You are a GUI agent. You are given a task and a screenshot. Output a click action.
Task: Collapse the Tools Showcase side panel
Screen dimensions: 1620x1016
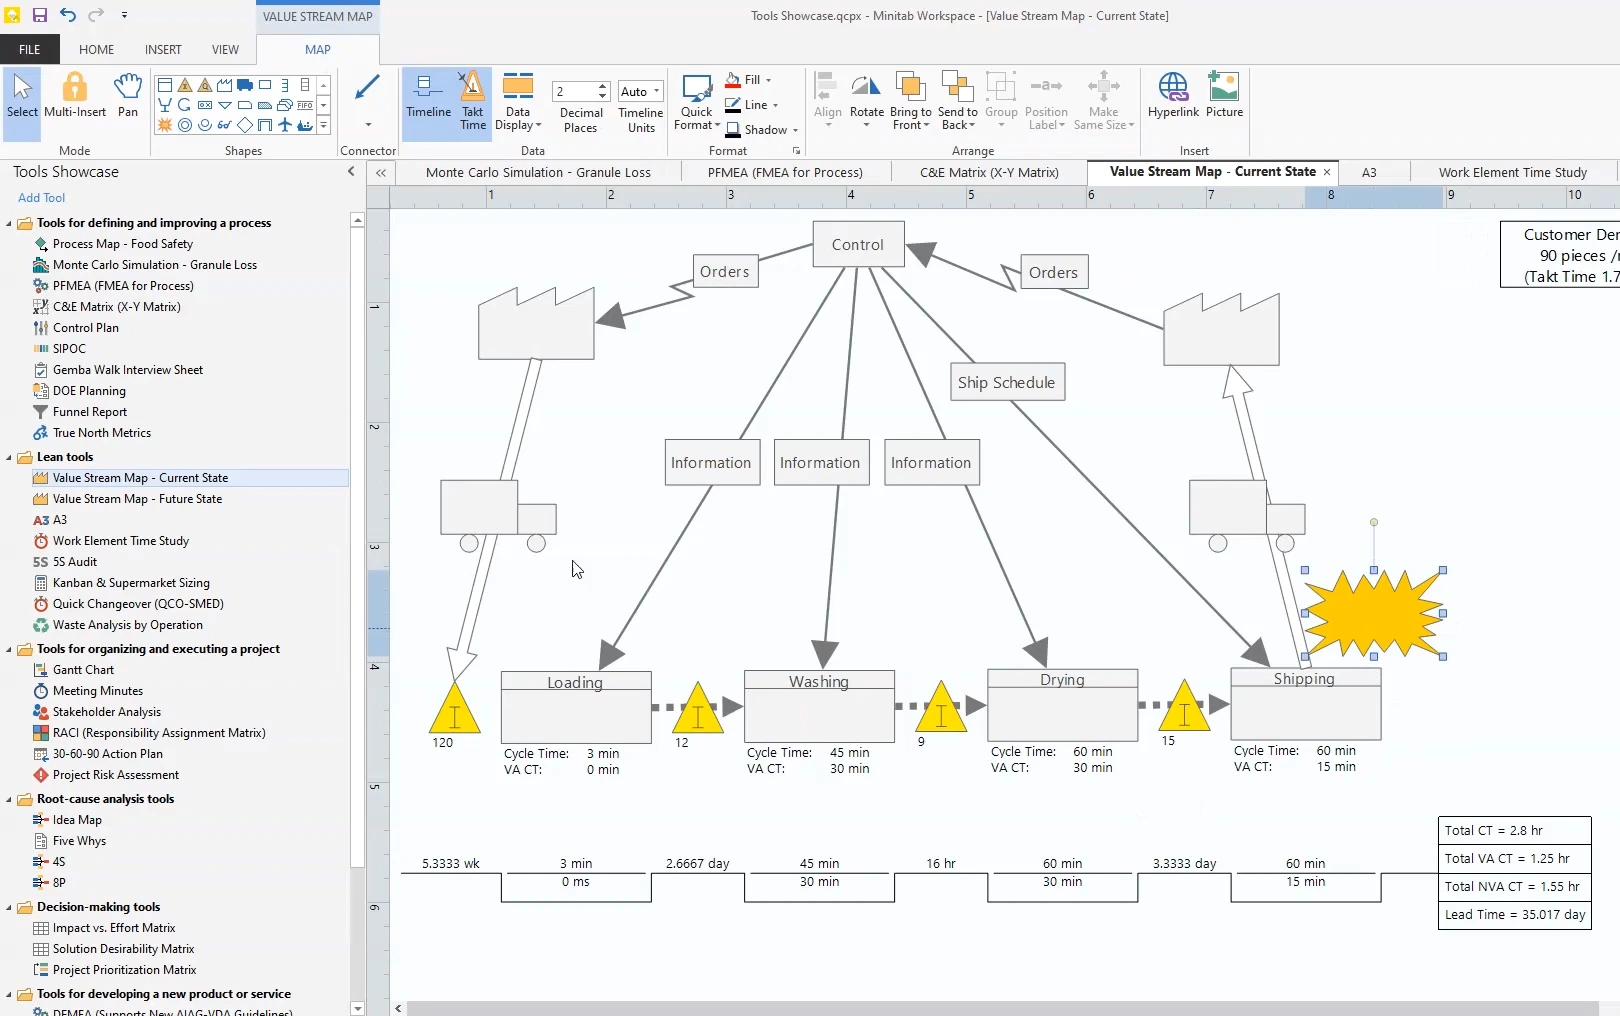[x=351, y=172]
